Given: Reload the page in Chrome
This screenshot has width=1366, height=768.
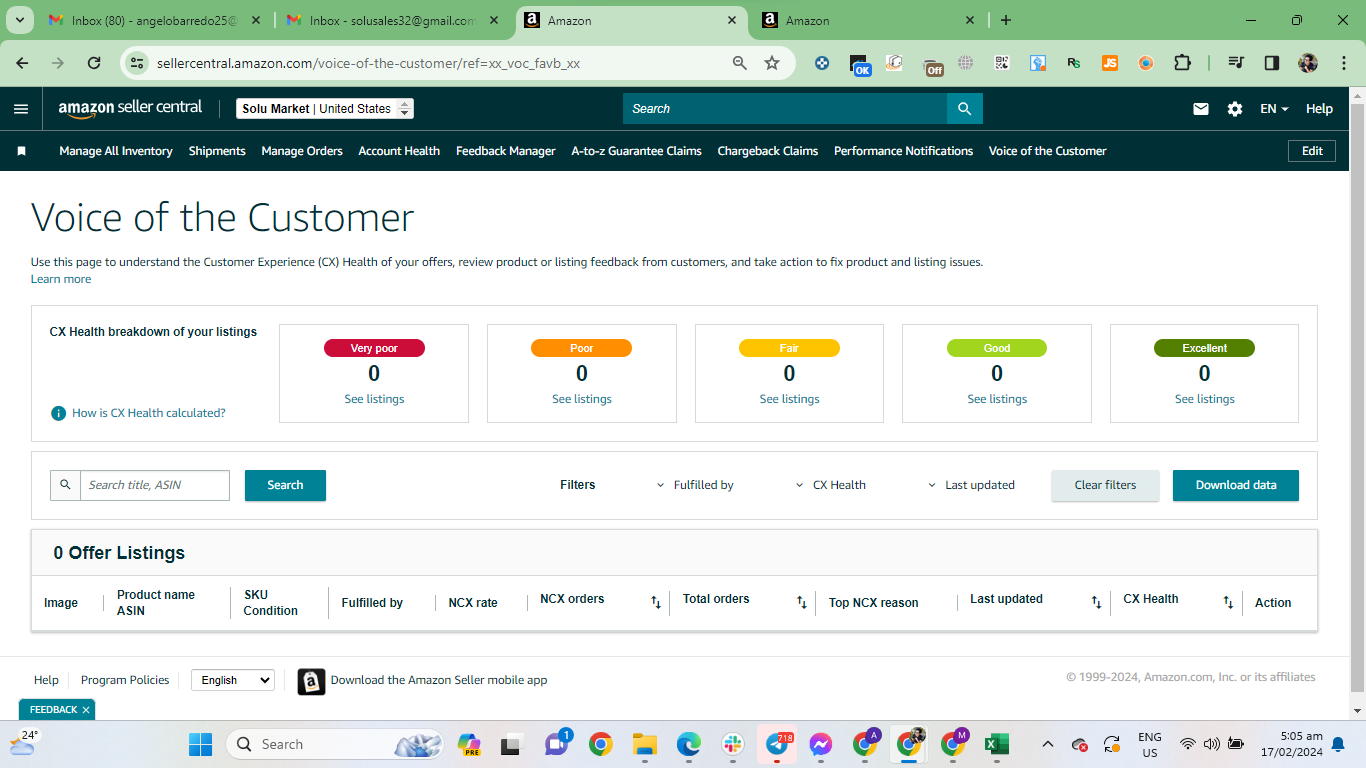Looking at the screenshot, I should (x=94, y=63).
